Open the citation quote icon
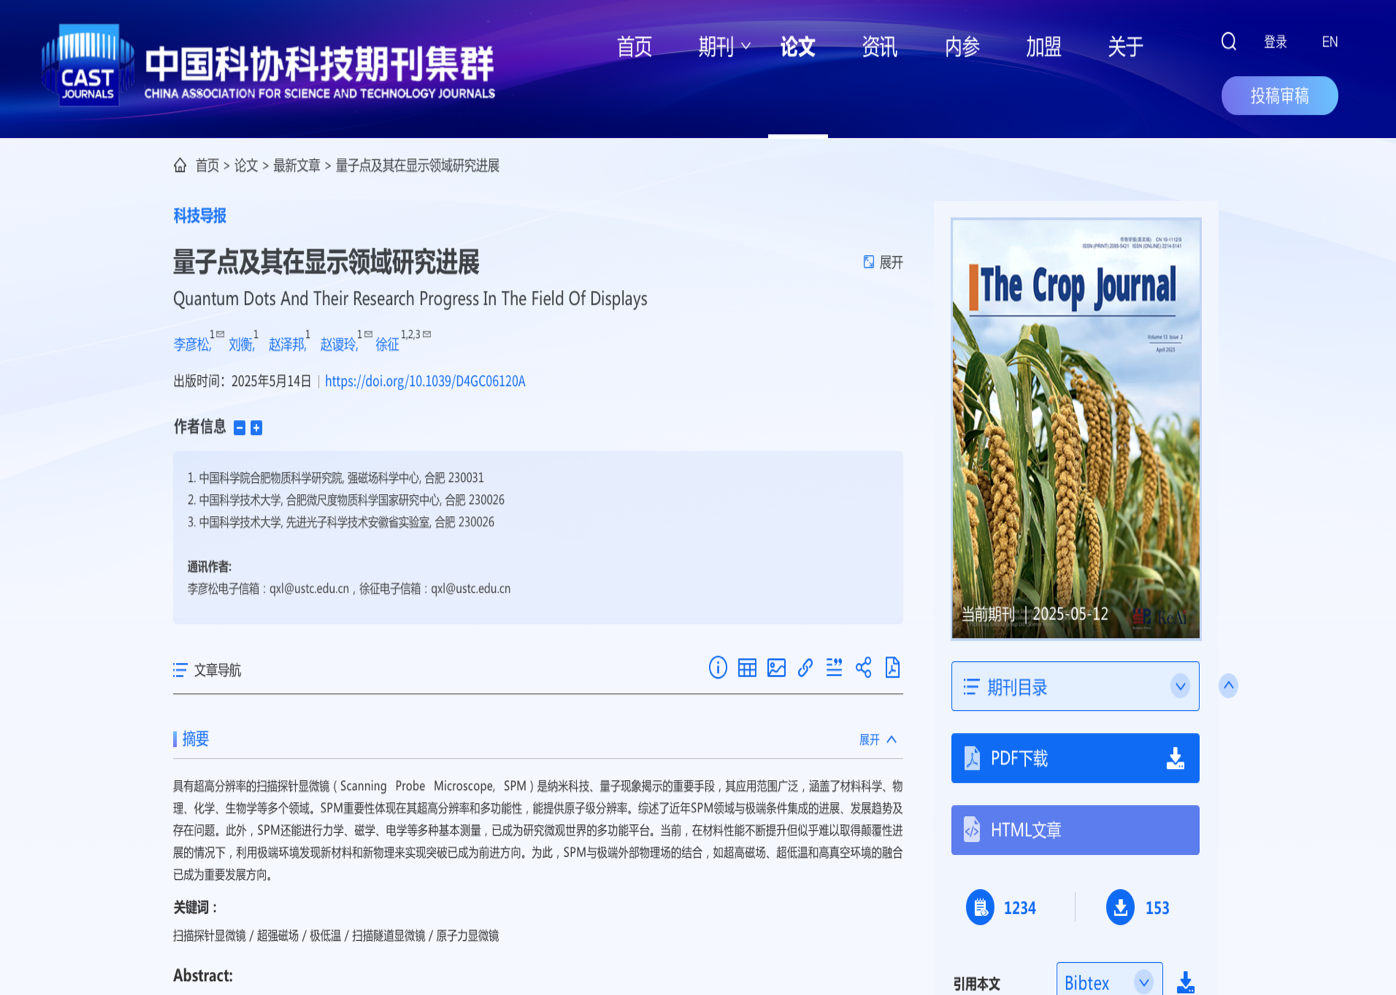The image size is (1396, 995). click(834, 668)
